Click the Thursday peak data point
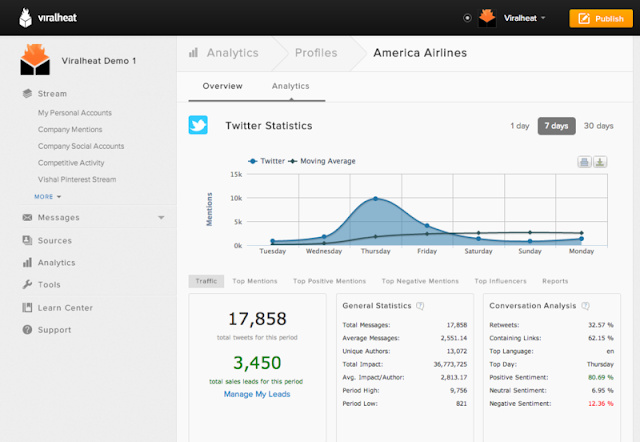 tap(376, 199)
